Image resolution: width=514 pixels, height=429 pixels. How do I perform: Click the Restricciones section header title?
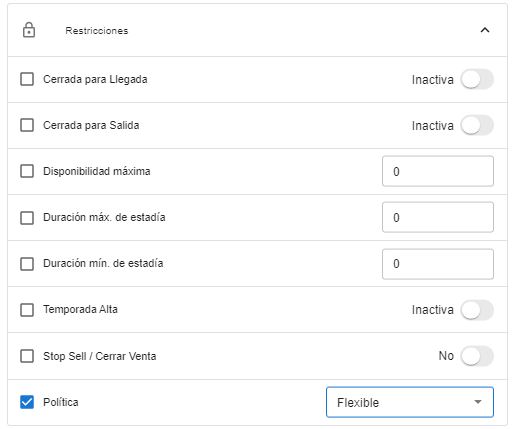97,31
